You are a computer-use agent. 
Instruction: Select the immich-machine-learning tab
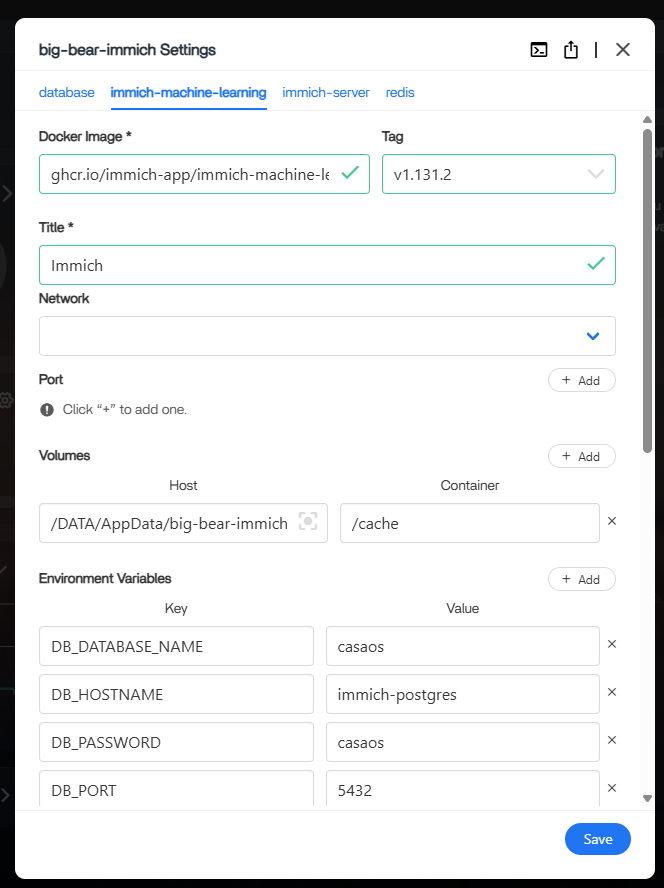click(x=188, y=92)
